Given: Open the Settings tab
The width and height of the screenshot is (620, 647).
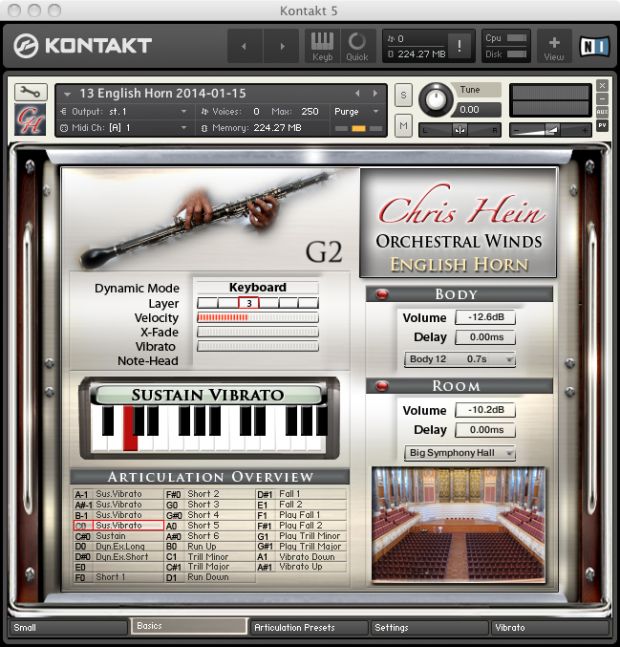Looking at the screenshot, I should [x=429, y=628].
